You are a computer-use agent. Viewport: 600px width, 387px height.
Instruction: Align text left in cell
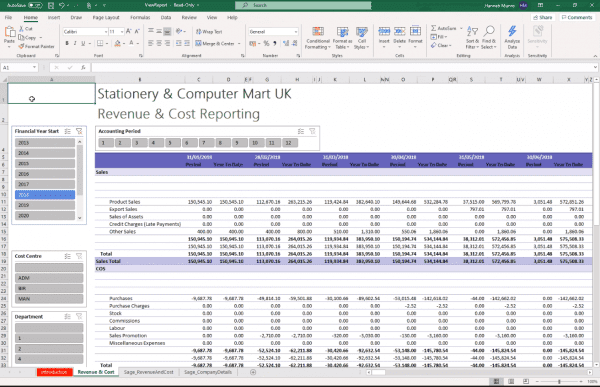click(151, 43)
